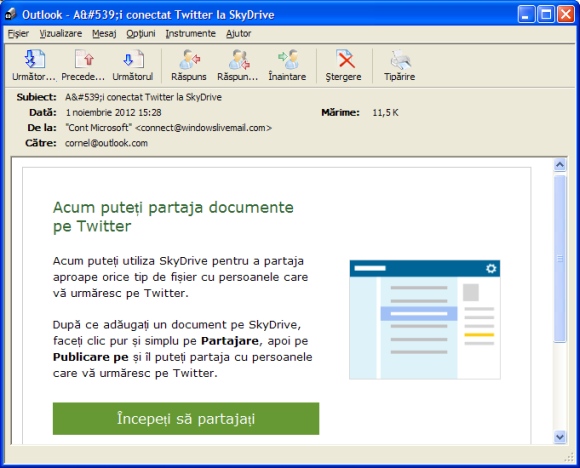Forward the message with 'Înaintare'

click(288, 59)
